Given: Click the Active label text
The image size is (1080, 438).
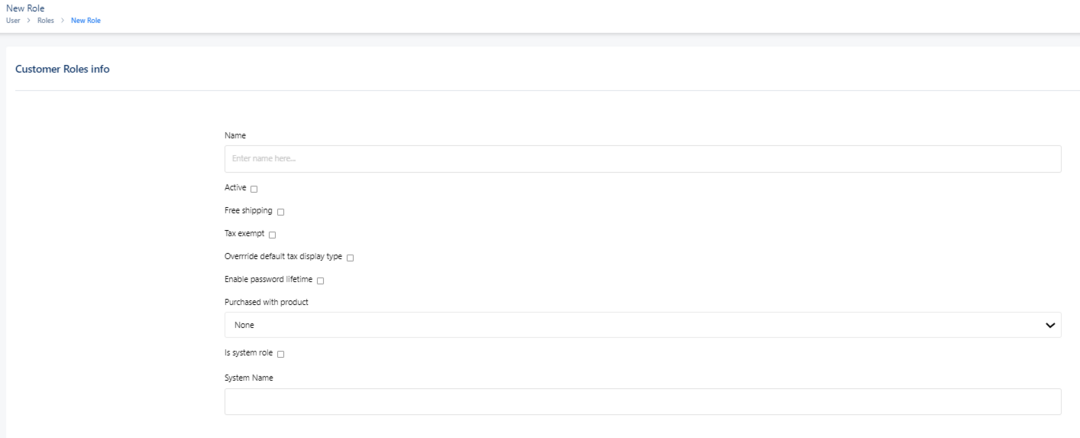Looking at the screenshot, I should point(236,188).
